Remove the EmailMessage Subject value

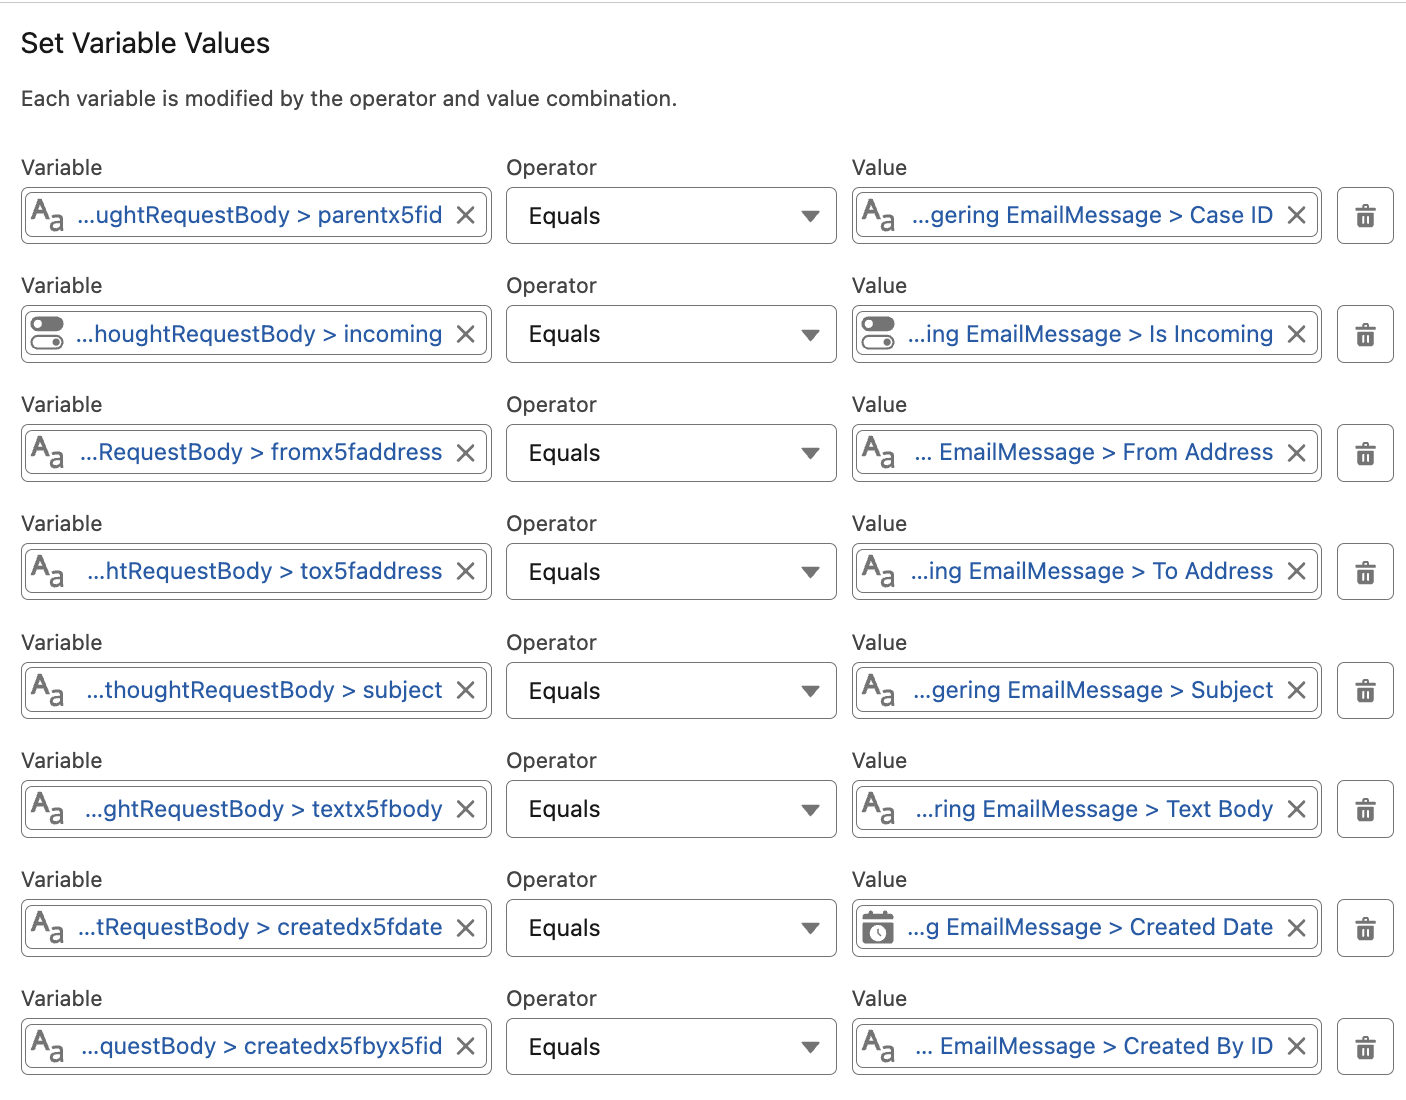point(1296,690)
